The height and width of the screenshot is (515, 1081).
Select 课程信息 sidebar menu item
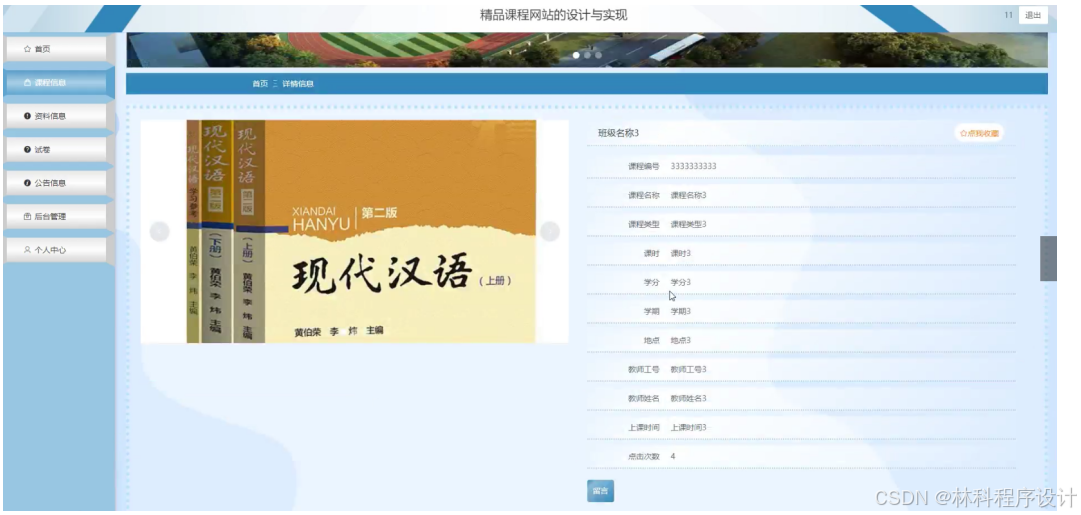point(55,83)
